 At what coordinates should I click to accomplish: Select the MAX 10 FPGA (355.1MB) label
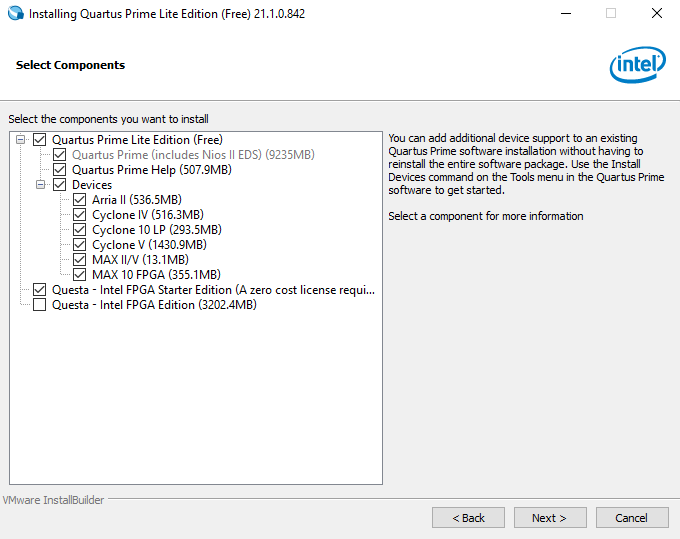[x=156, y=274]
